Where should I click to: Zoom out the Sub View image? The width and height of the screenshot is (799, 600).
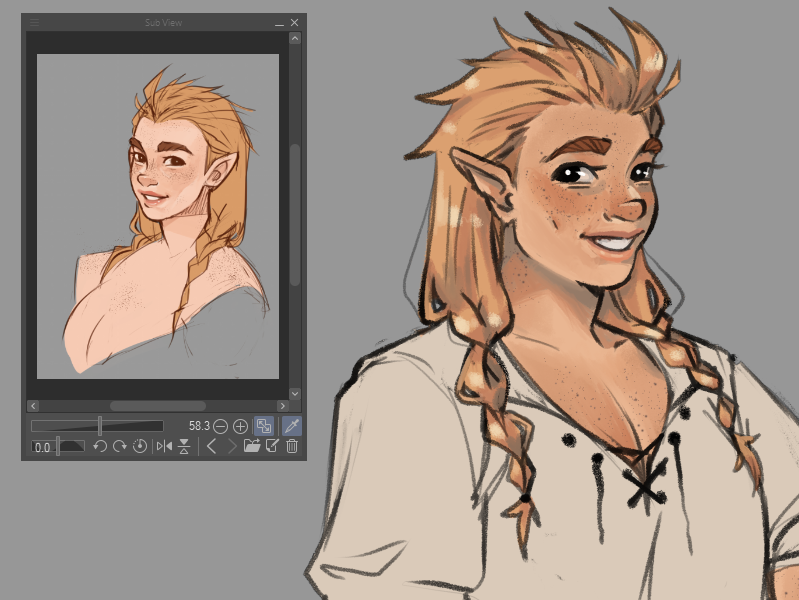pyautogui.click(x=220, y=426)
